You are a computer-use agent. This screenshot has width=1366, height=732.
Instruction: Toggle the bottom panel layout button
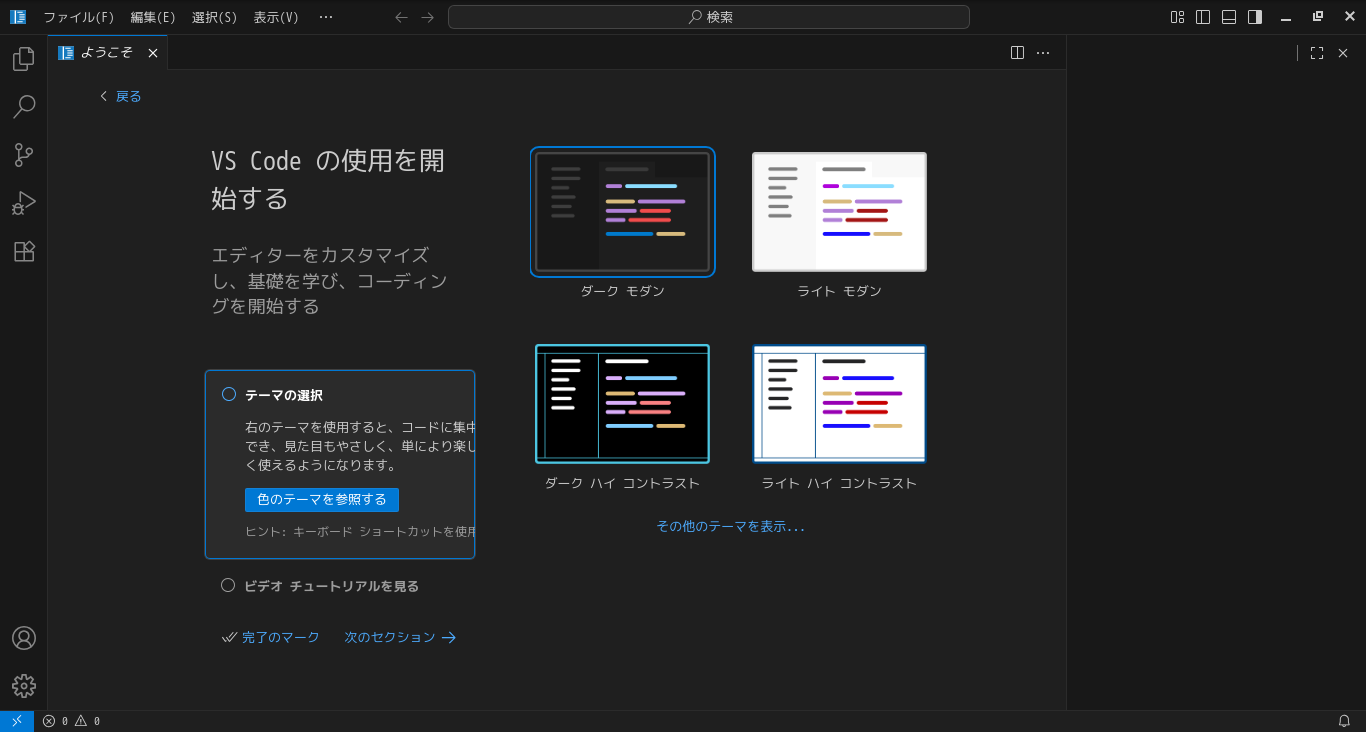pyautogui.click(x=1229, y=17)
